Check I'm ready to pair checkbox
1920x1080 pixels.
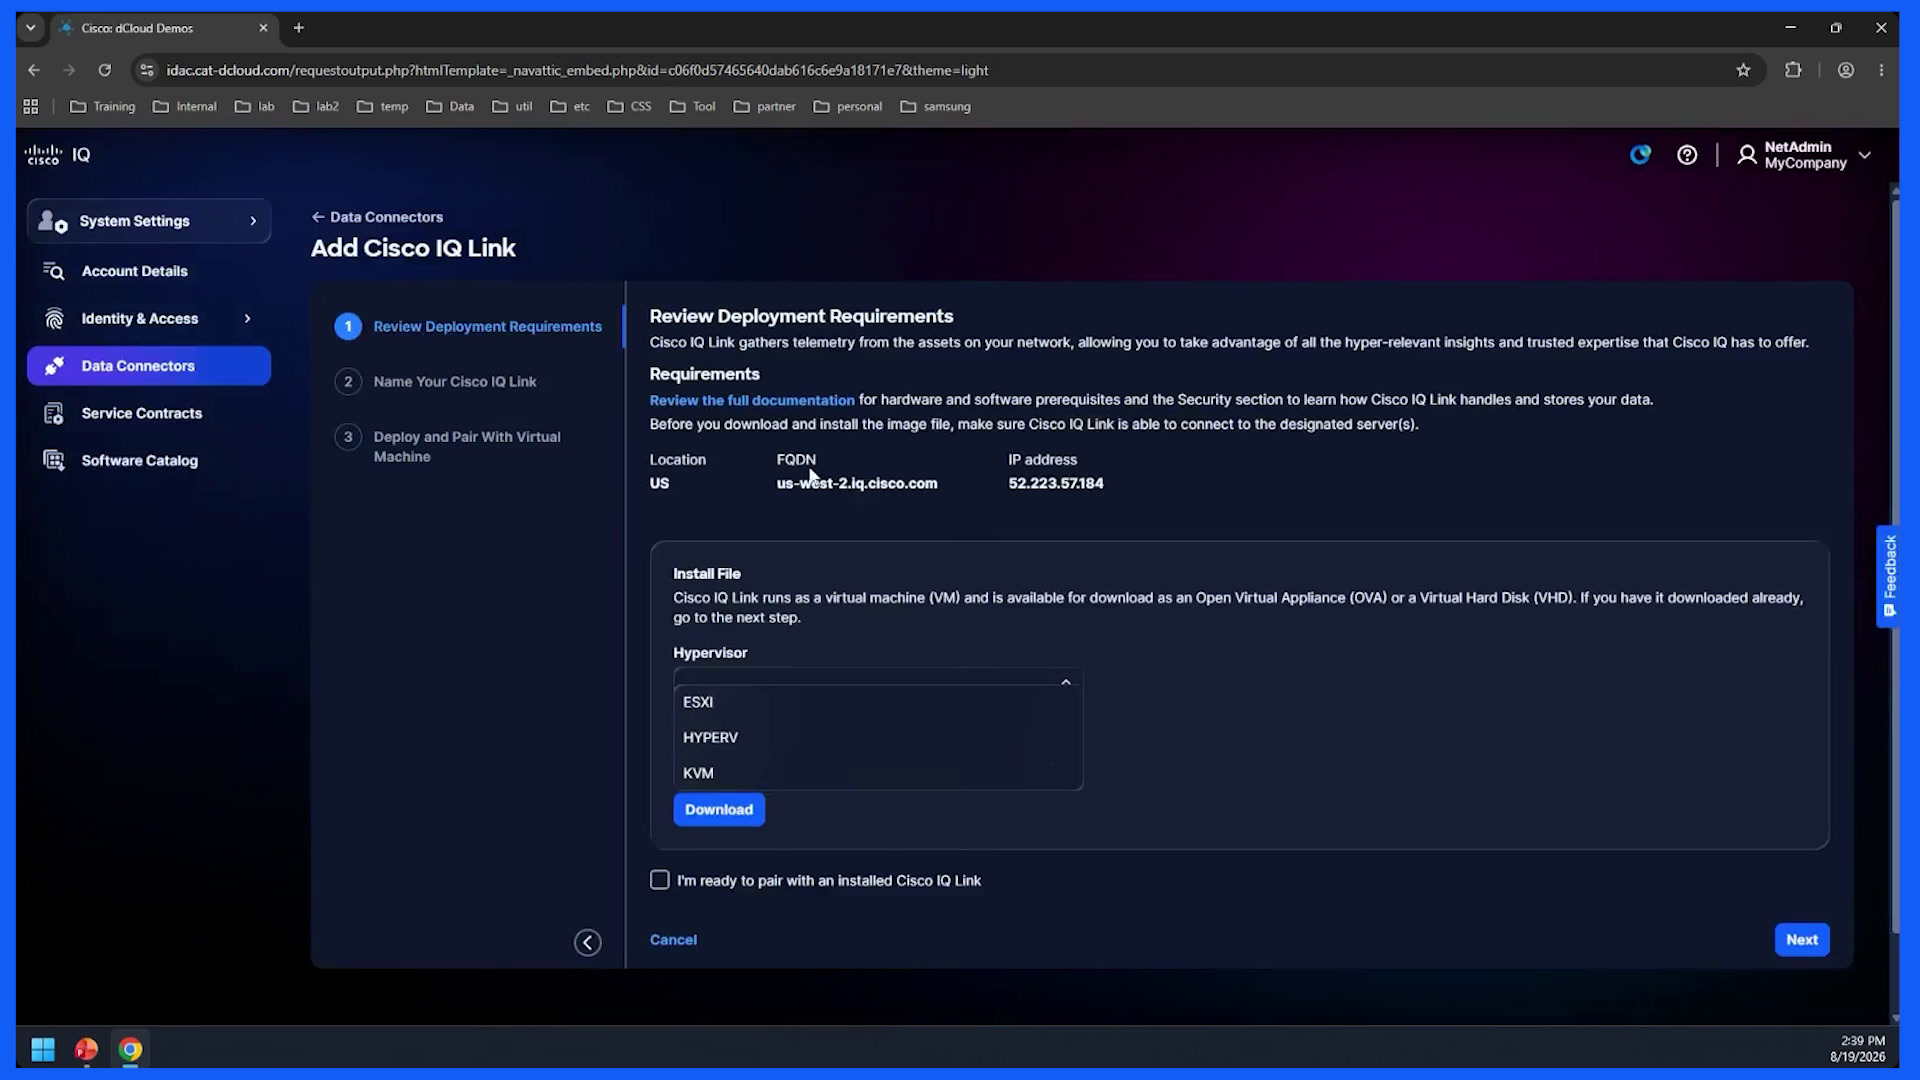(x=660, y=880)
